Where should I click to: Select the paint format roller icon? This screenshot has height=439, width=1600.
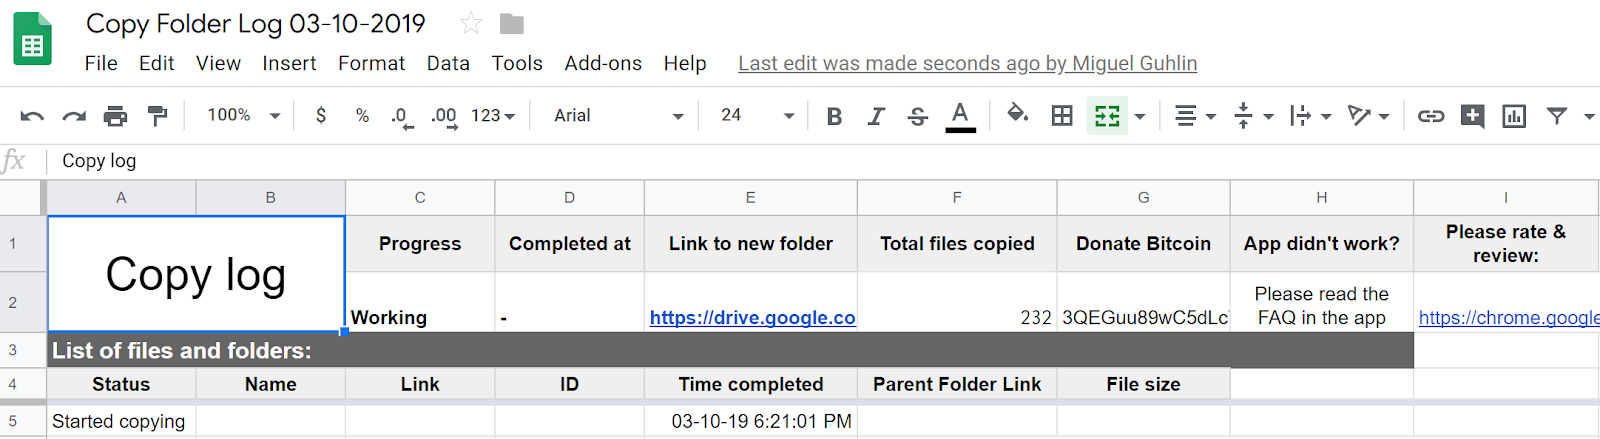tap(157, 116)
